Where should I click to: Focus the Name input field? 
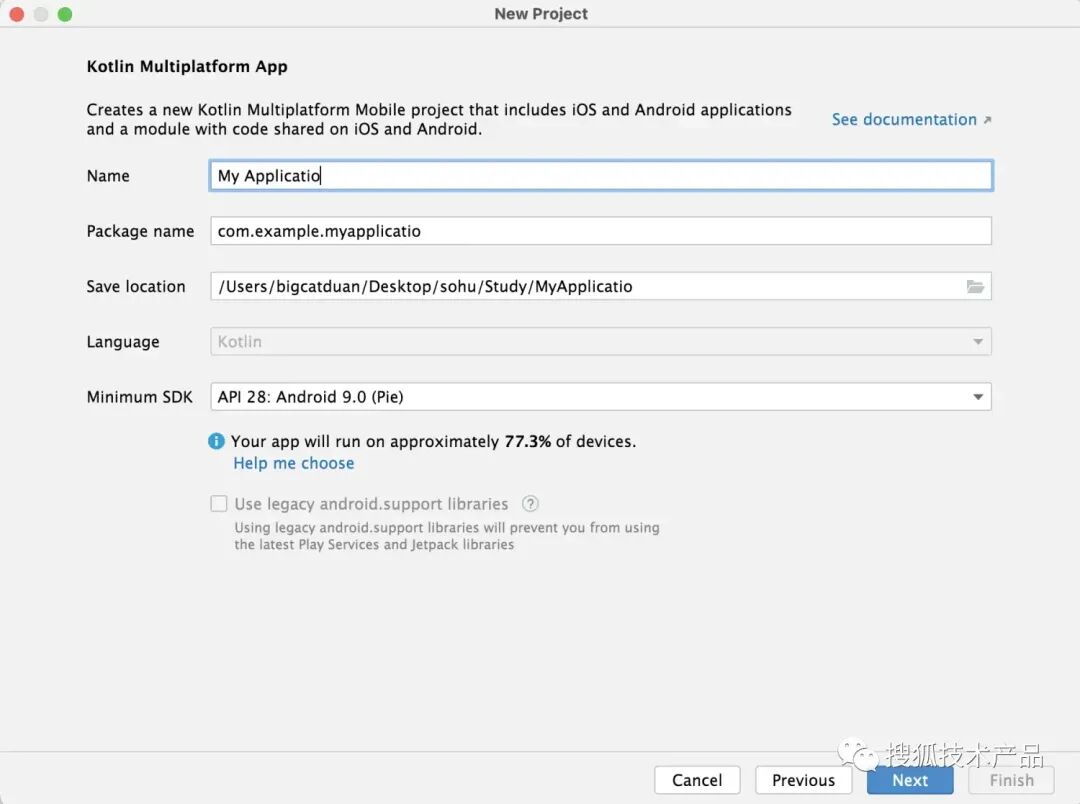pyautogui.click(x=601, y=176)
